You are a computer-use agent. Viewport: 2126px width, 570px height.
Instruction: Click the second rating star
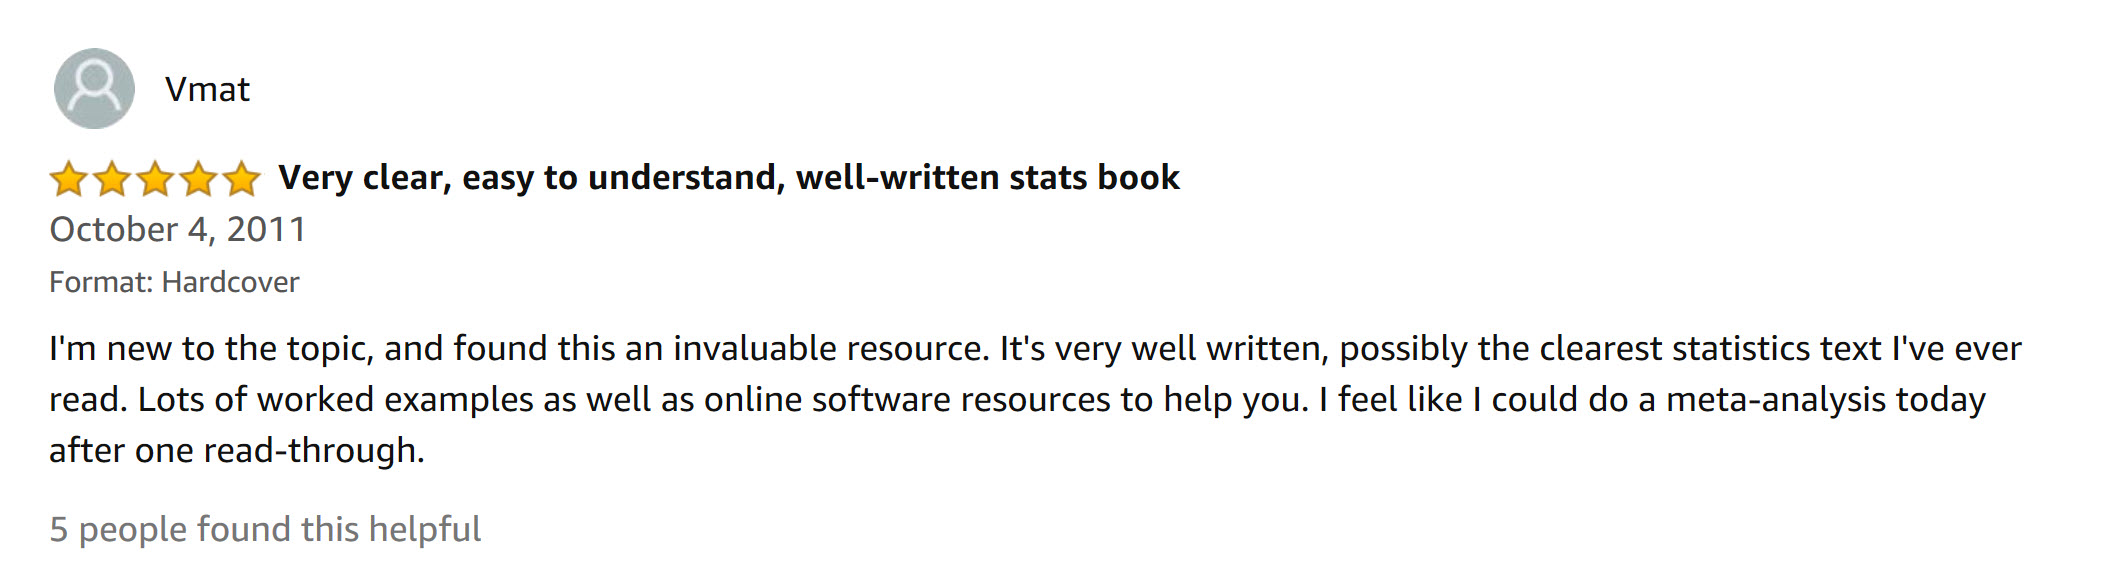click(x=111, y=179)
